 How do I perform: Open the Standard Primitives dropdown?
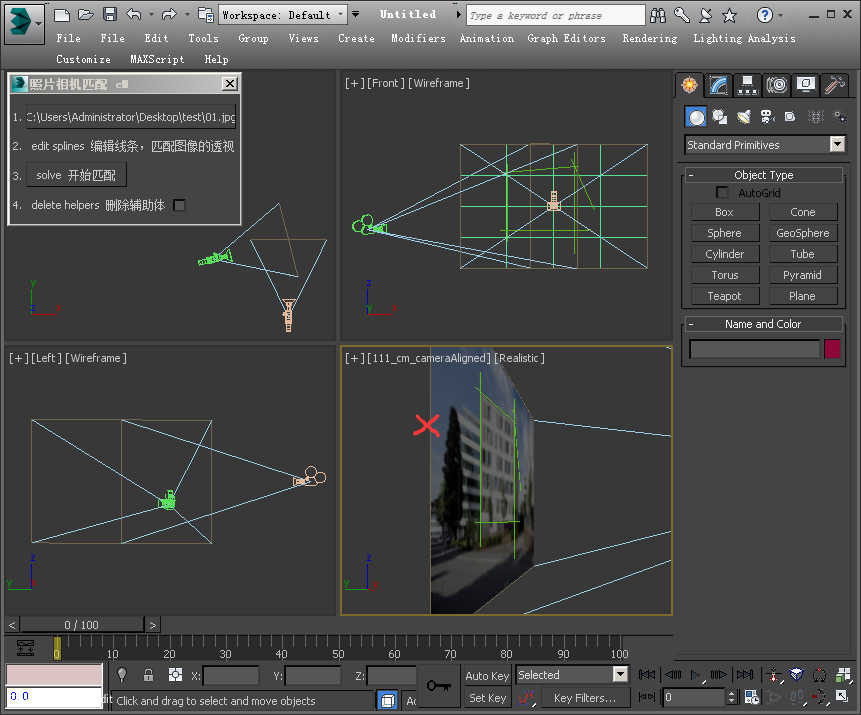coord(766,145)
